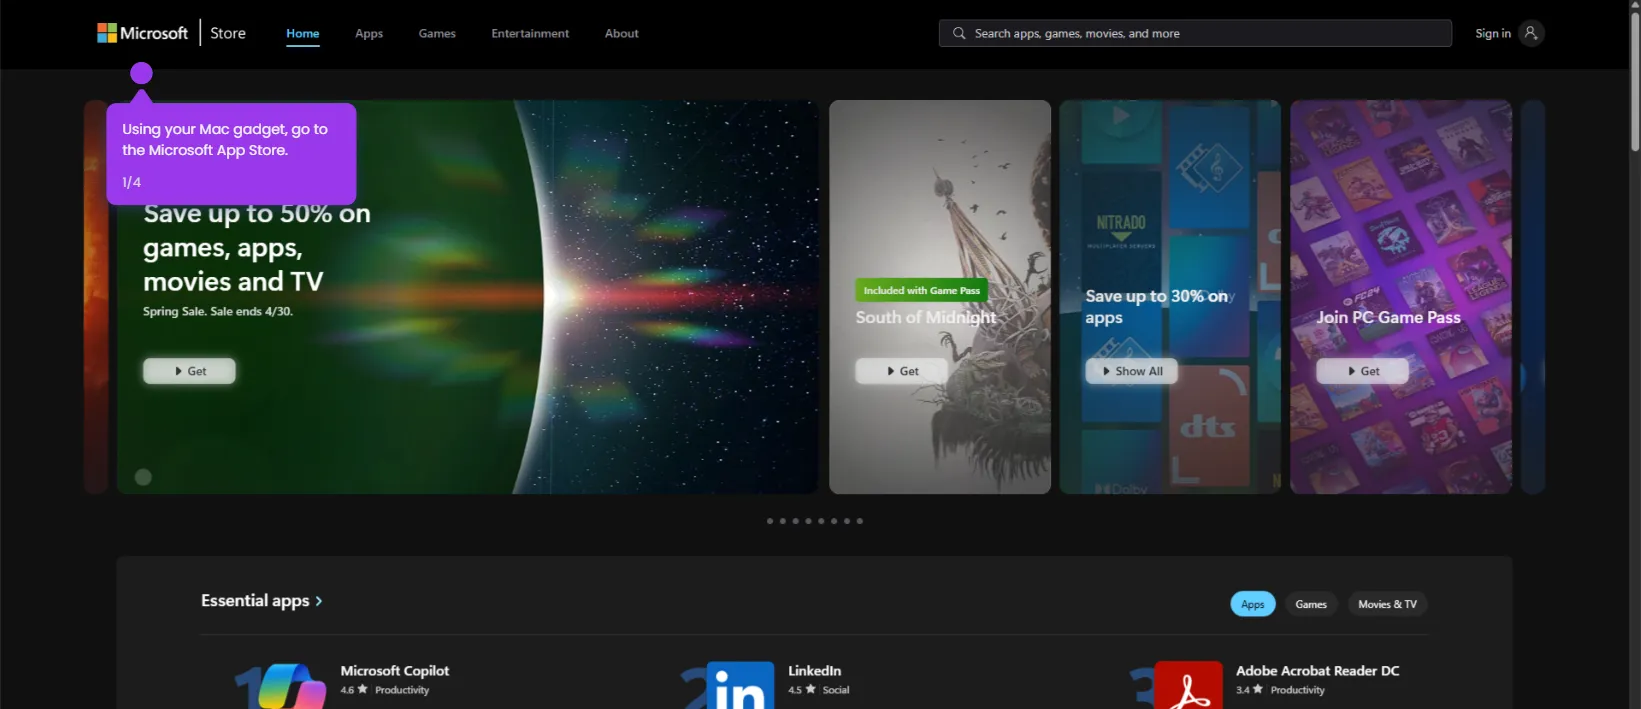The image size is (1641, 709).
Task: Click the Save up to 50% headline
Action: (257, 248)
